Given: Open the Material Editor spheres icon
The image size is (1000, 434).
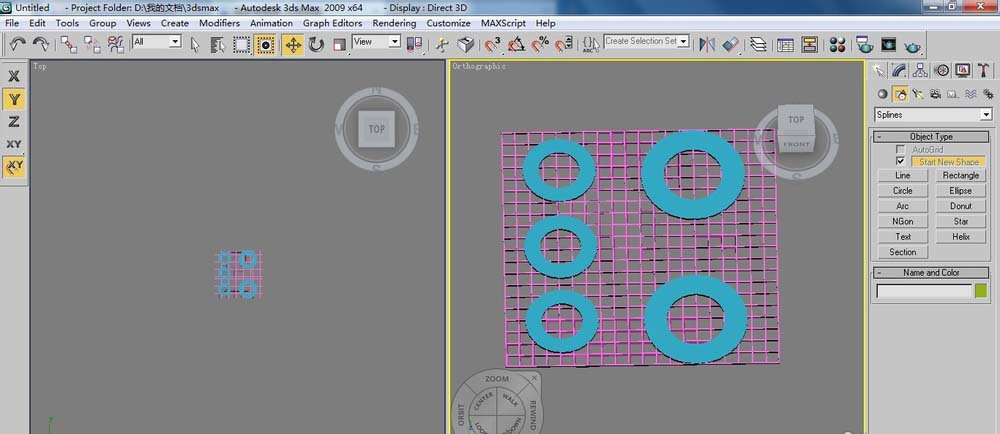Looking at the screenshot, I should click(837, 44).
